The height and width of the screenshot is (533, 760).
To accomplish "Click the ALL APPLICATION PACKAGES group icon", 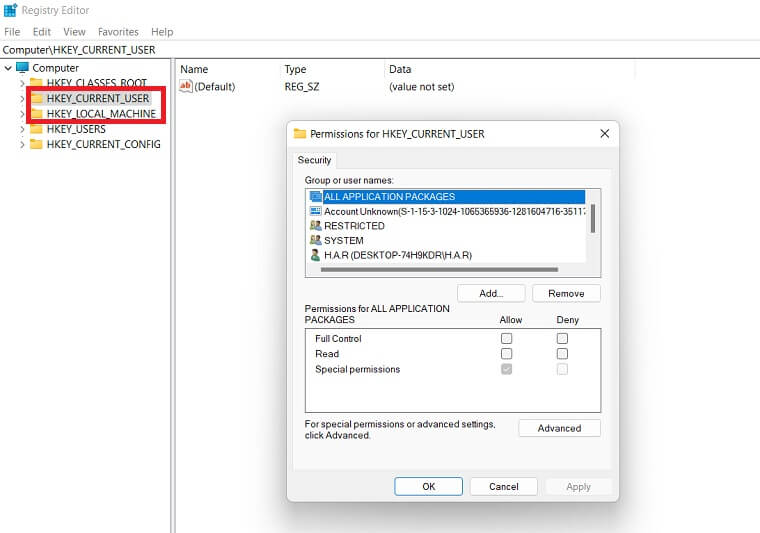I will point(316,196).
